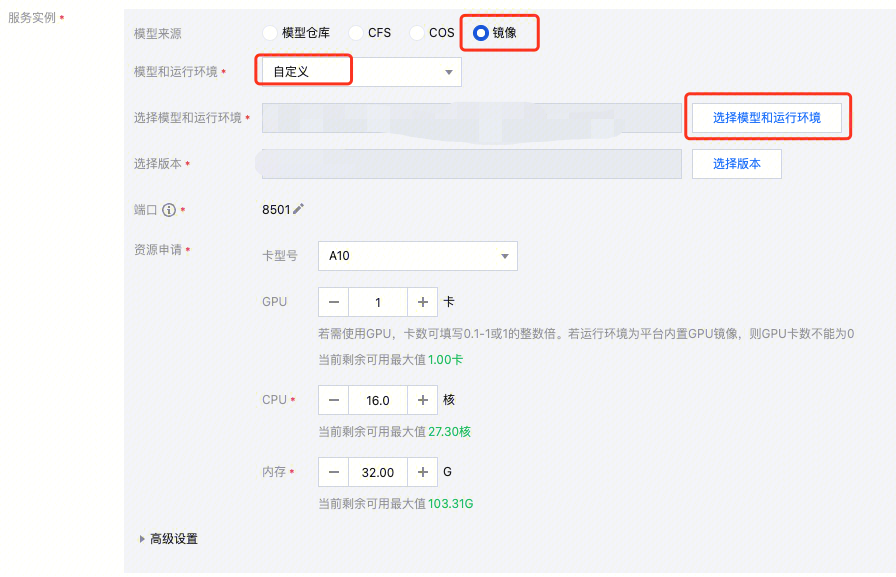This screenshot has width=896, height=577.
Task: Click the 服务实例 label
Action: point(32,18)
